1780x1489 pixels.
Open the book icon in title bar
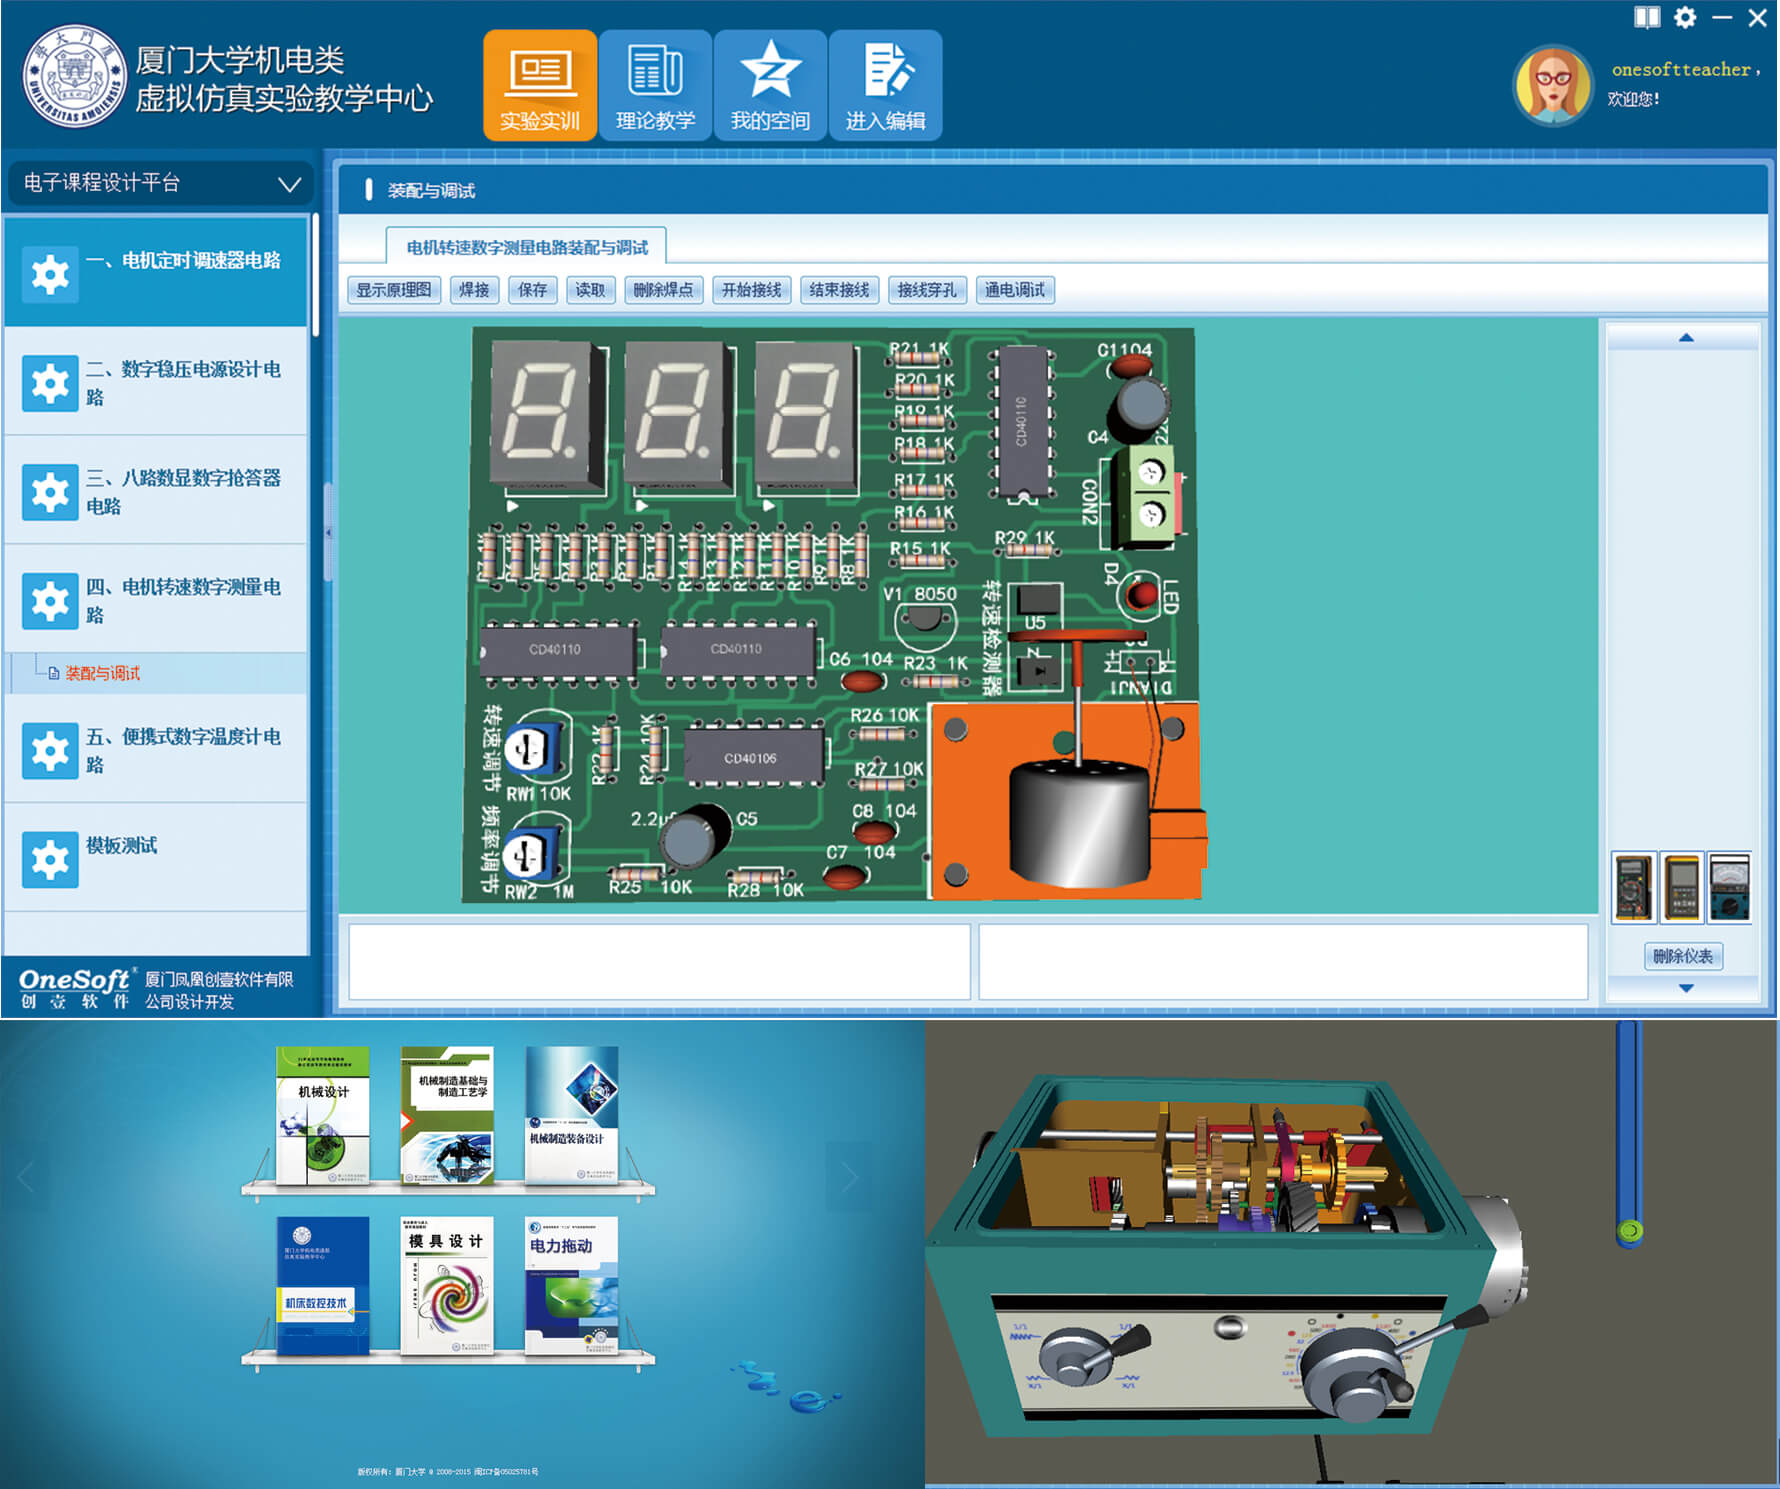tap(1647, 17)
